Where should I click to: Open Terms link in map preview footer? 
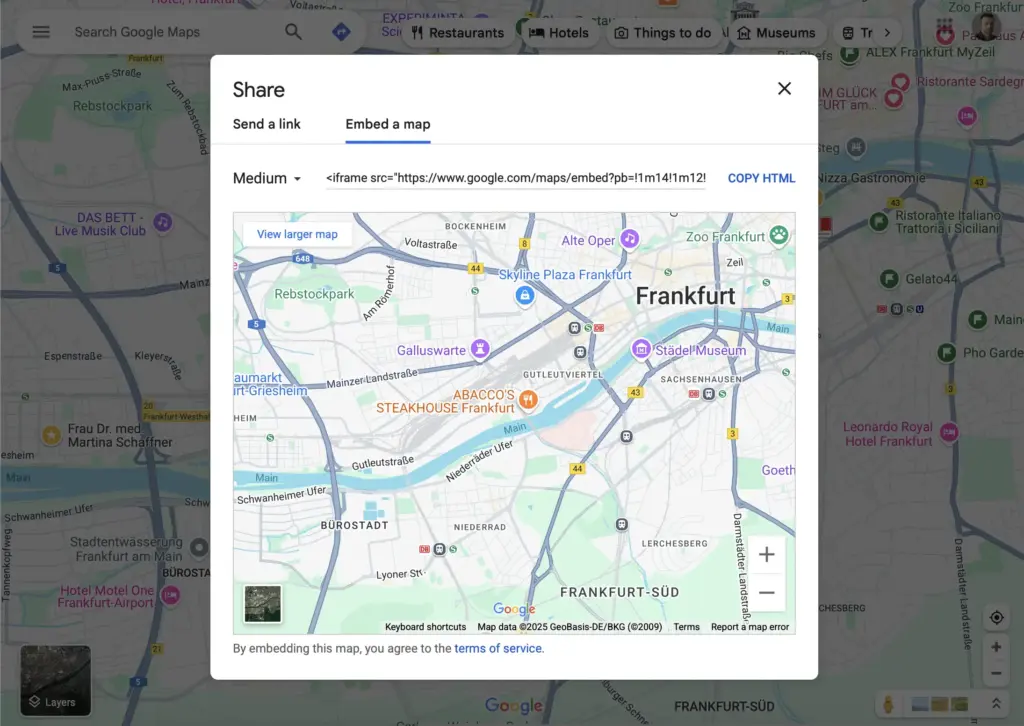(686, 627)
